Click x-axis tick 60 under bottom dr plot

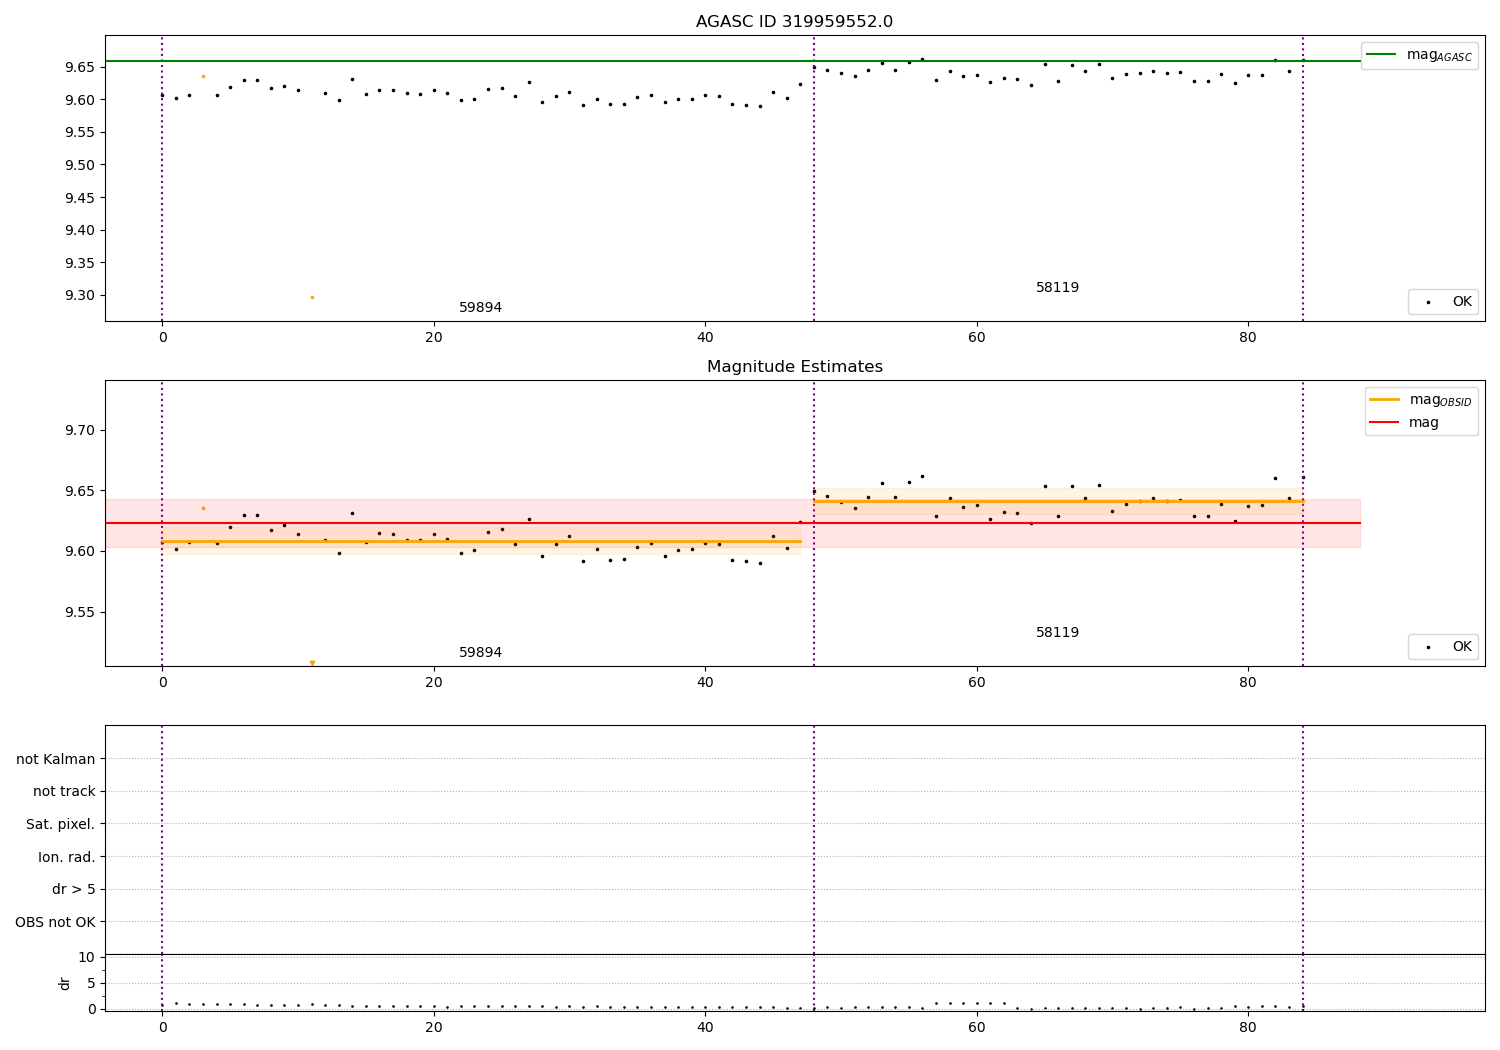pyautogui.click(x=976, y=1028)
